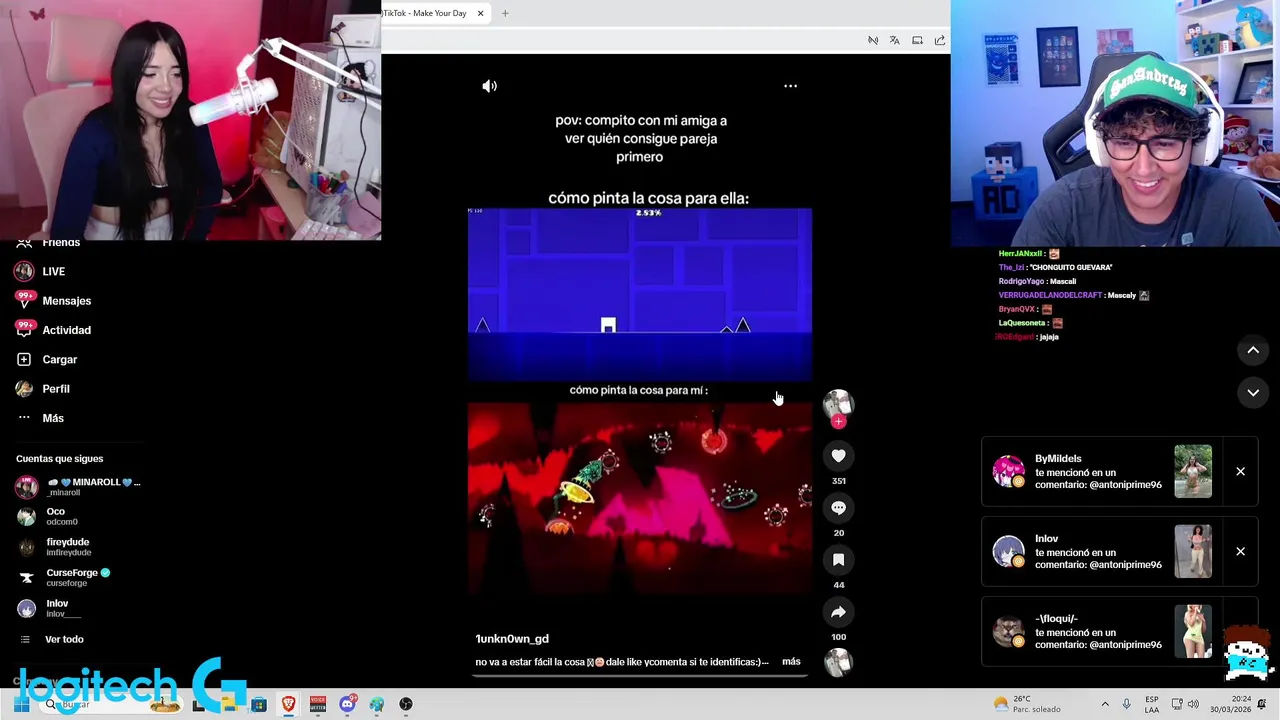Open the video three-dot options menu
The width and height of the screenshot is (1280, 720).
tap(790, 86)
